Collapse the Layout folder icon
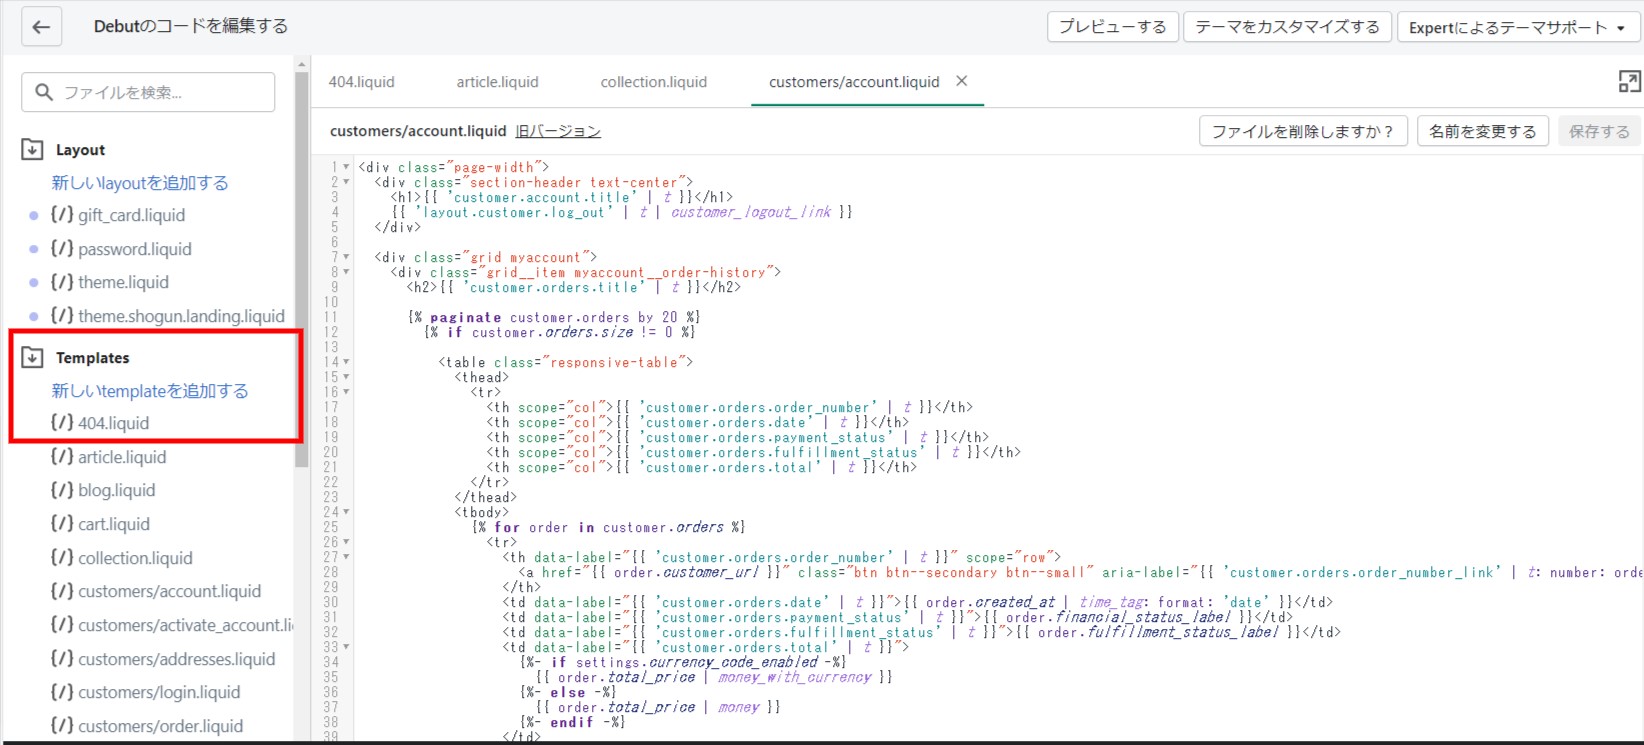This screenshot has height=745, width=1644. click(32, 149)
